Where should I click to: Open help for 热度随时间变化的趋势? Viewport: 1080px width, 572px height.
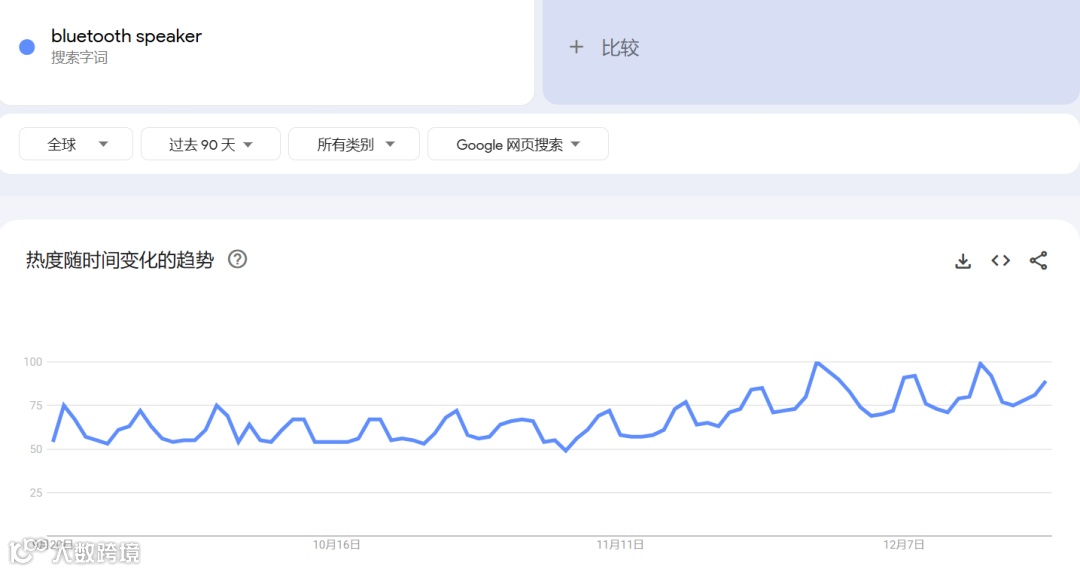point(238,259)
